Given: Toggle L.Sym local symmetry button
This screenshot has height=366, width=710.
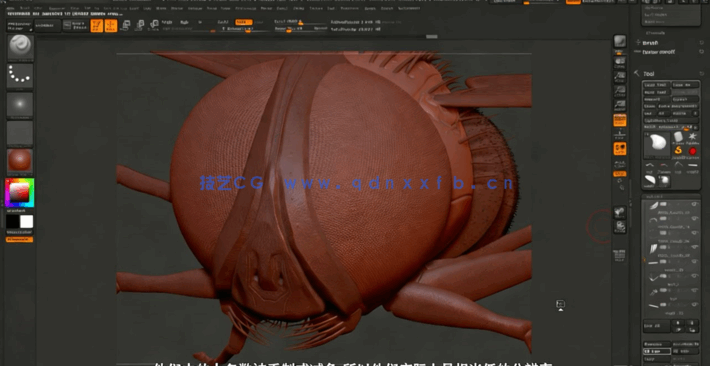Looking at the screenshot, I should (619, 164).
